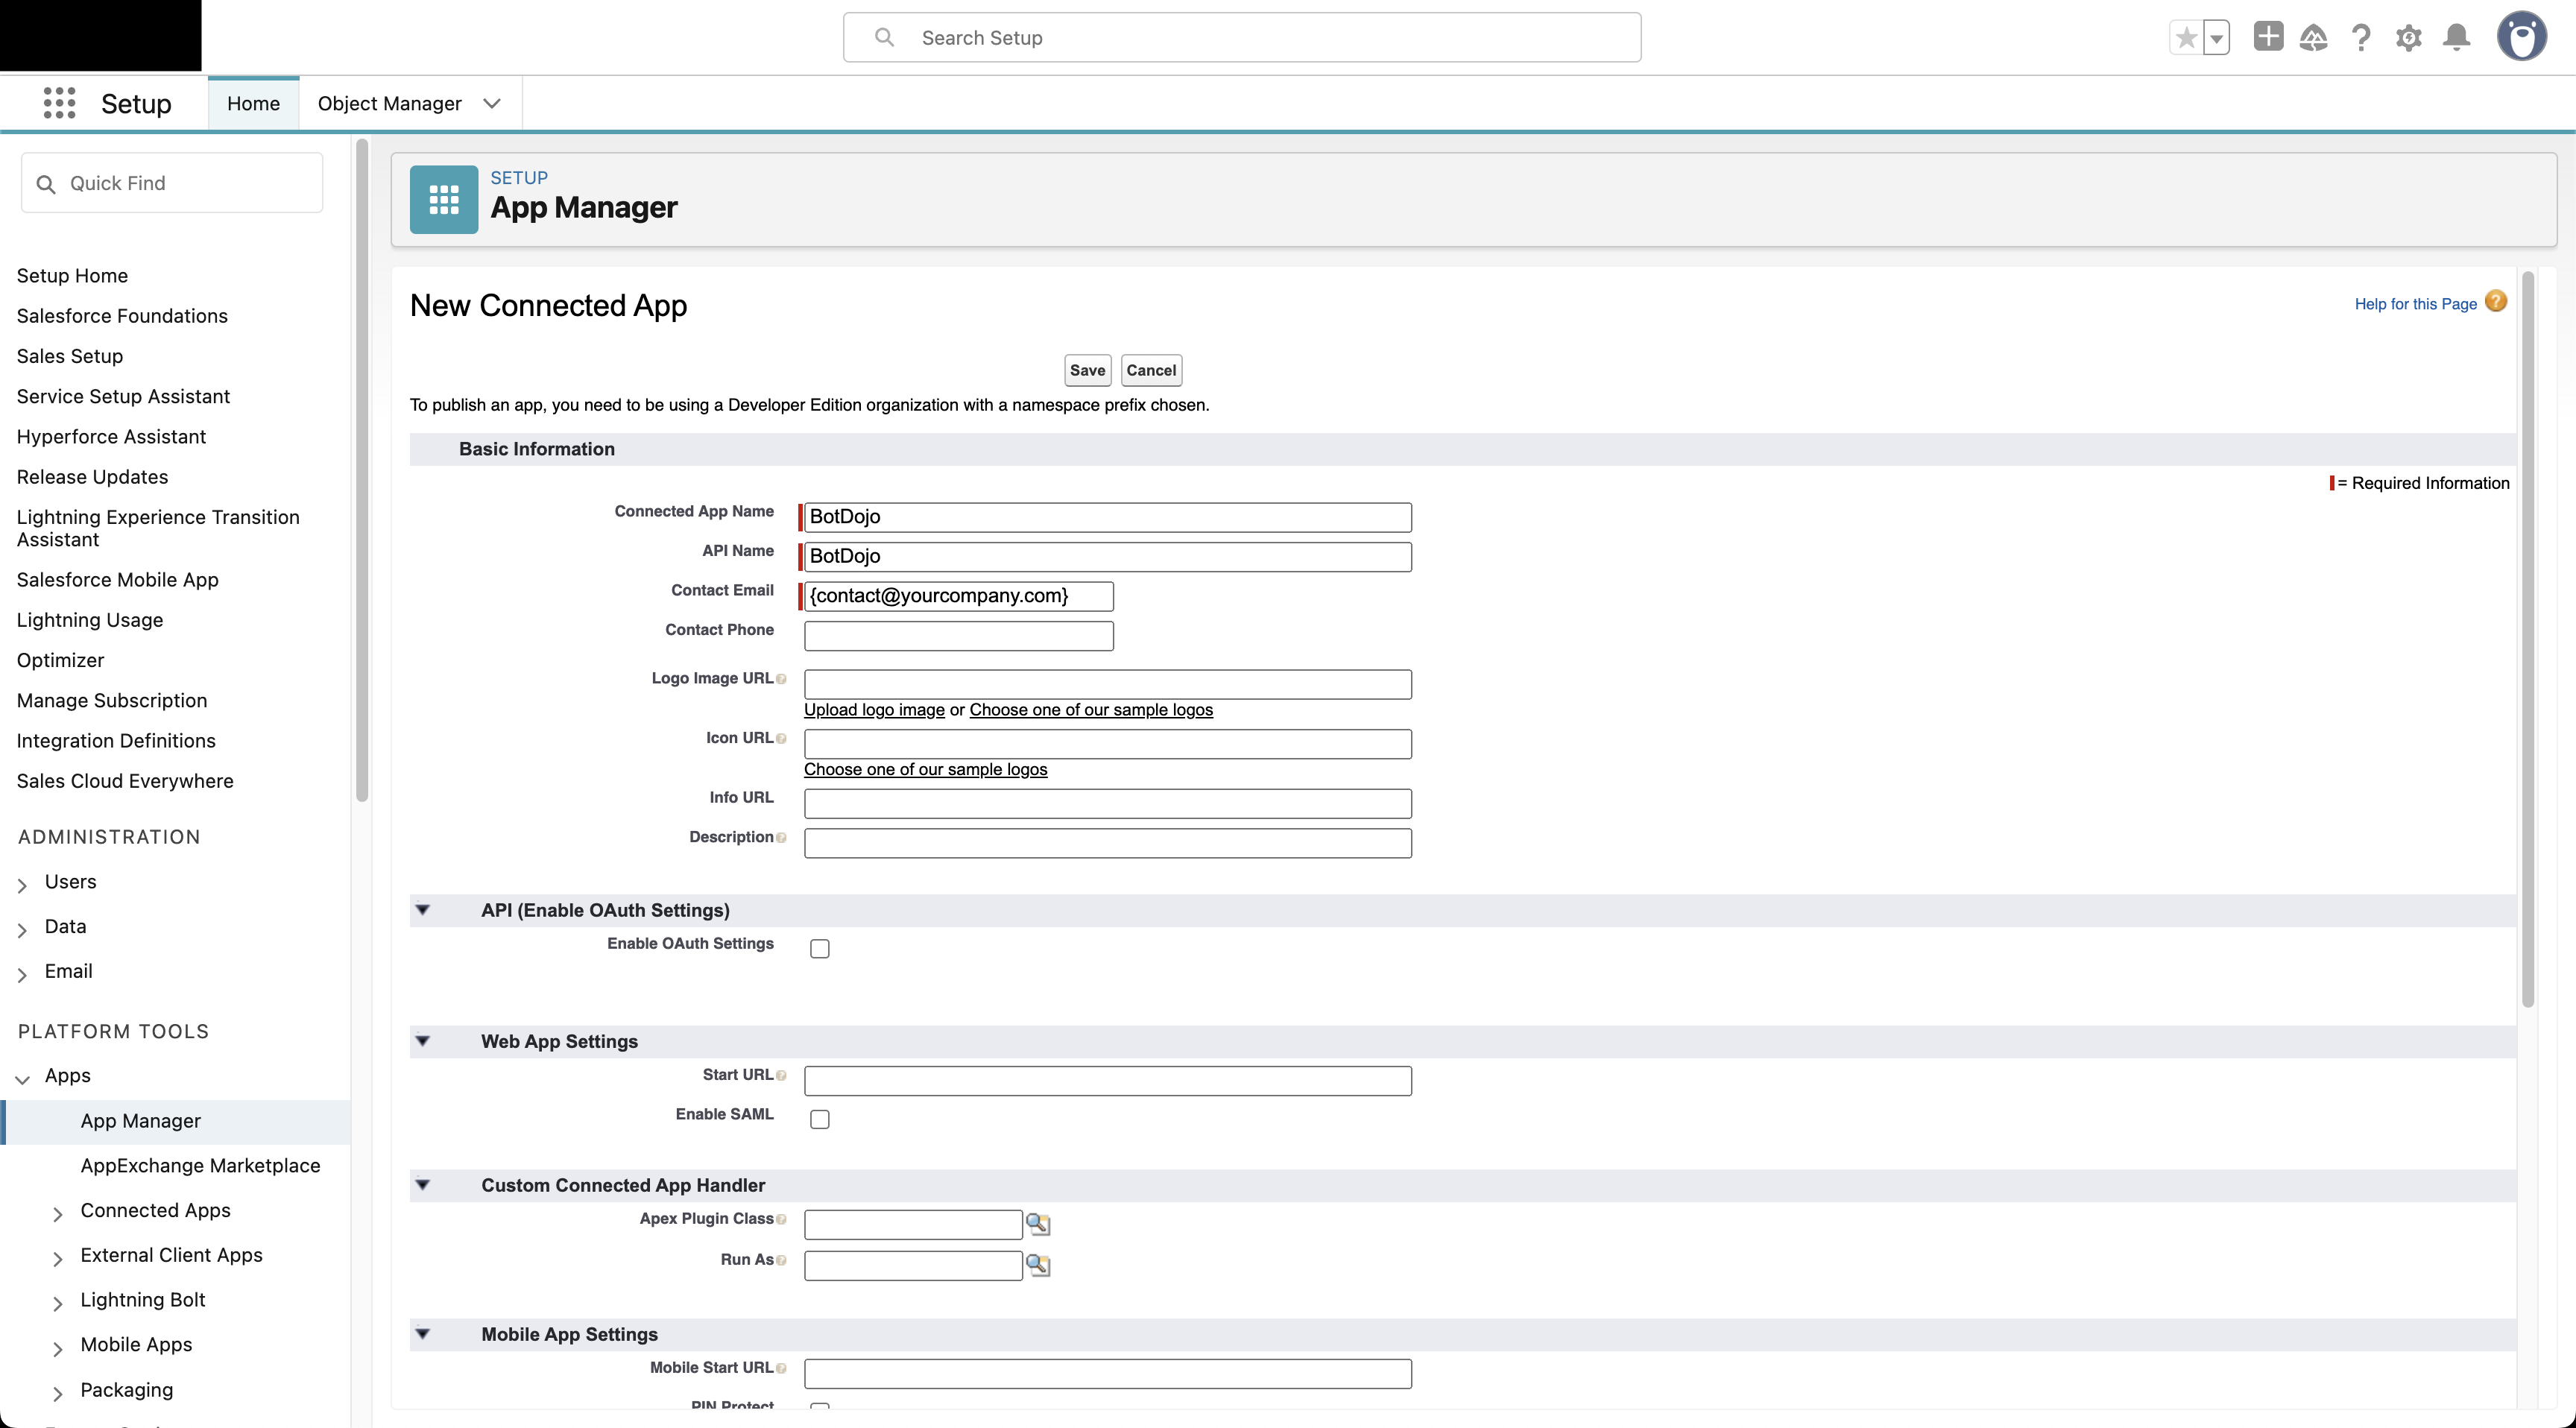2576x1428 pixels.
Task: Click the Apex Plugin Class lookup icon
Action: (x=1038, y=1224)
